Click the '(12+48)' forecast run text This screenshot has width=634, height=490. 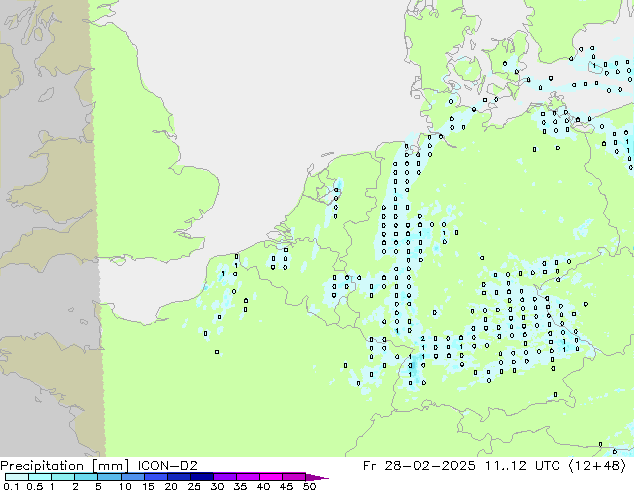[598, 466]
